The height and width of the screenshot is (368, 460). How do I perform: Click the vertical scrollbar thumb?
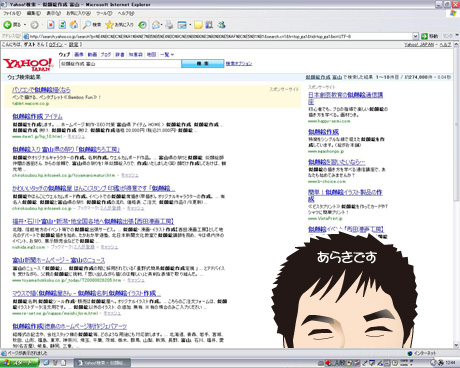tap(456, 124)
